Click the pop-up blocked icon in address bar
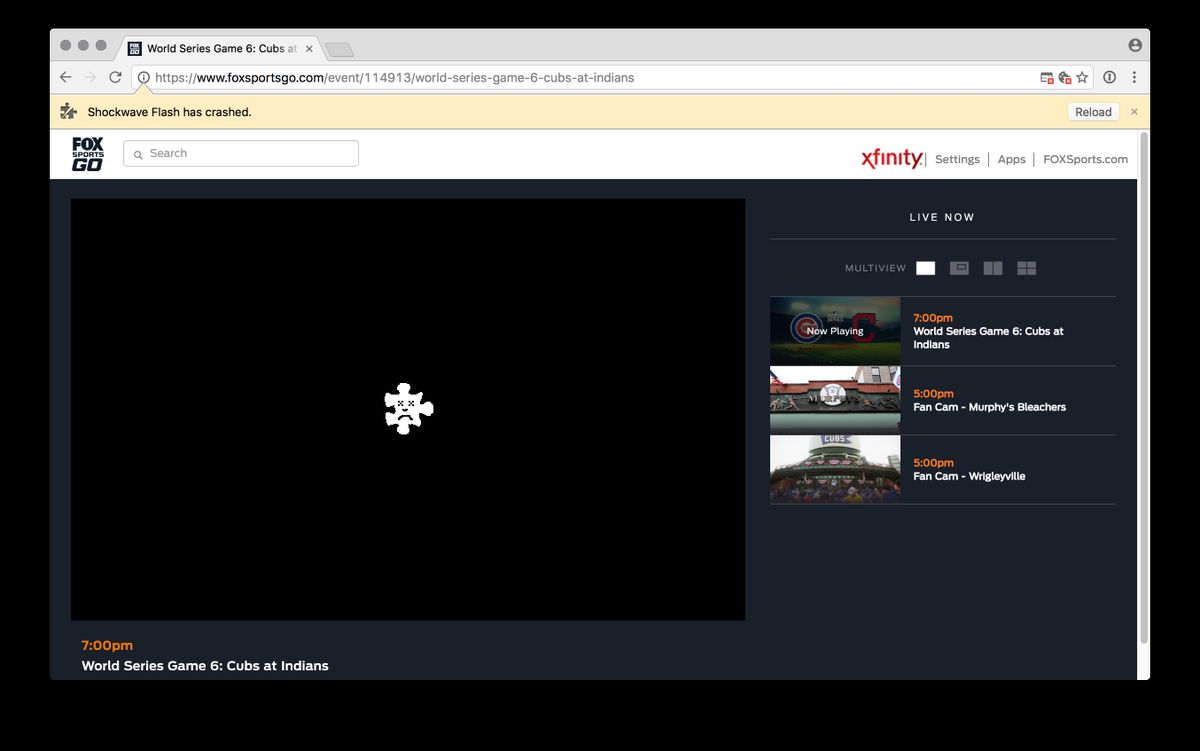 (1046, 78)
